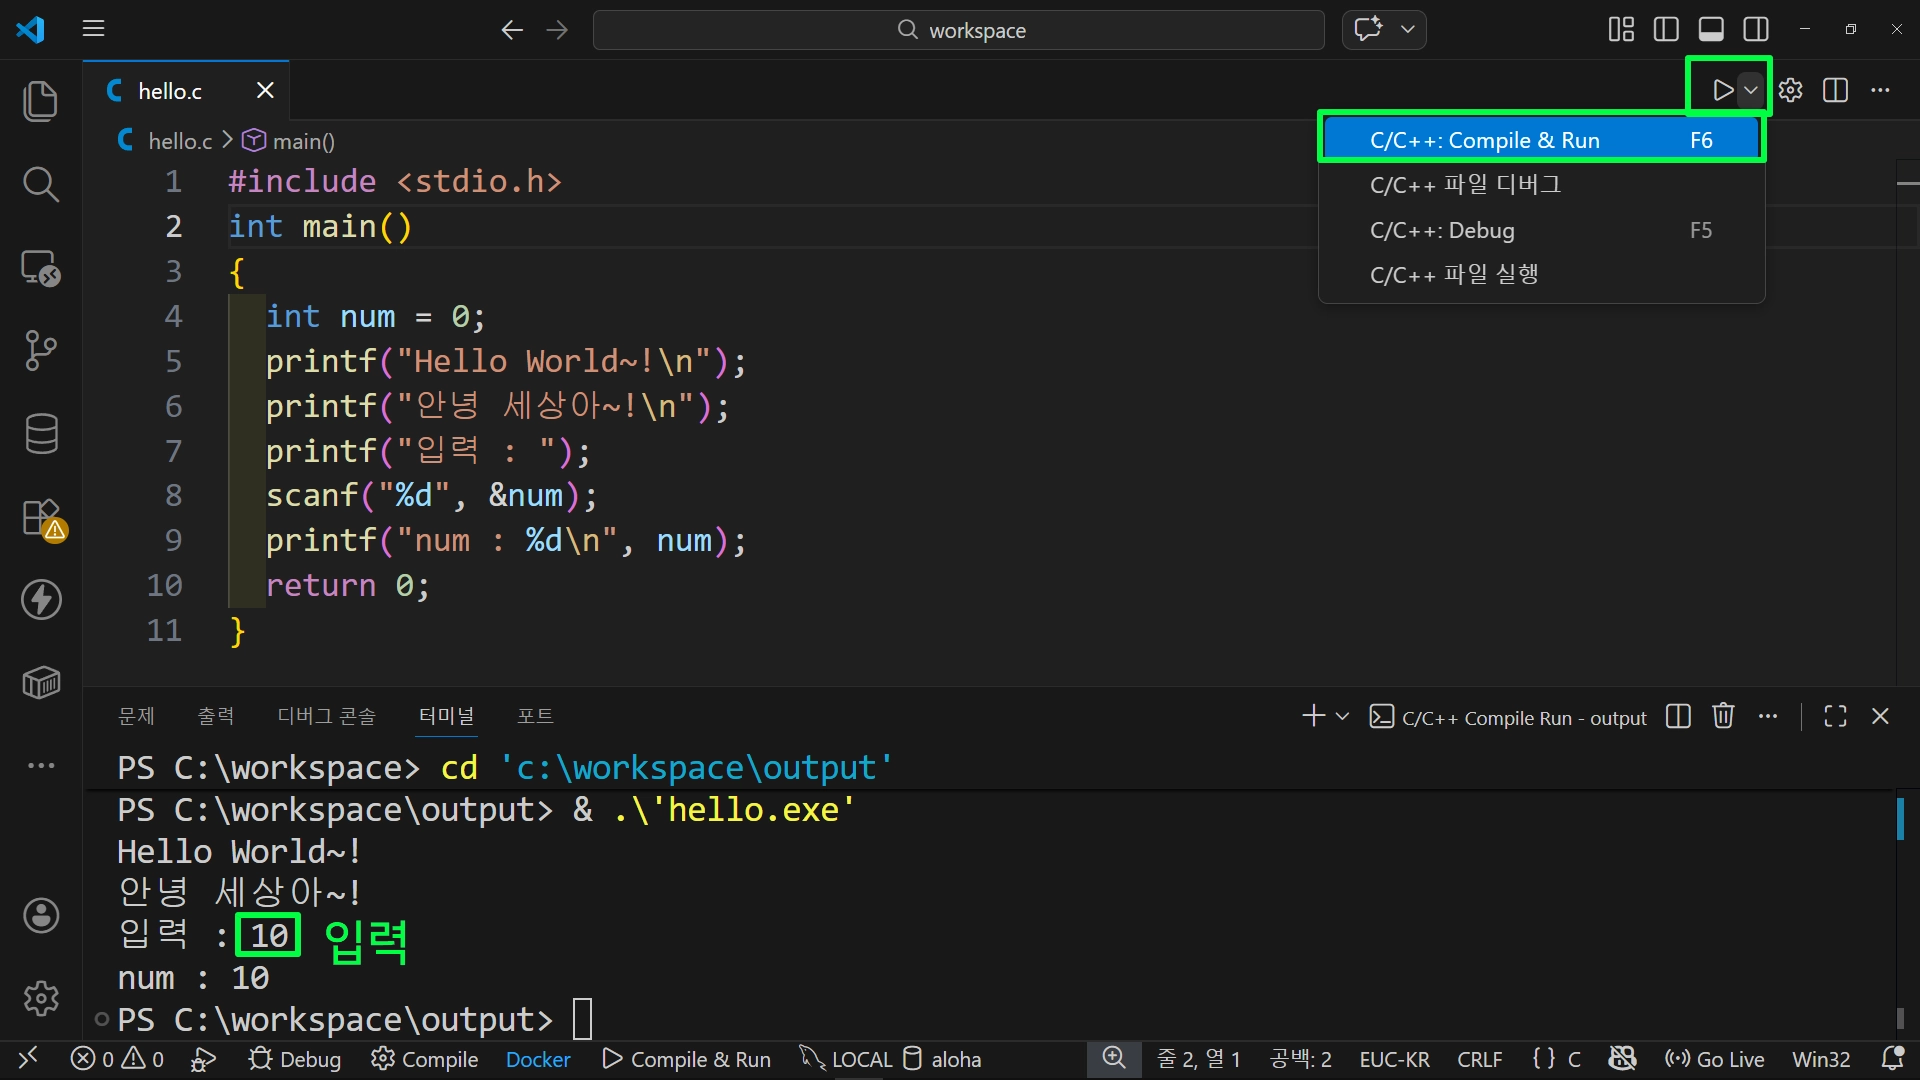Switch to the 디버그 콘솔 panel tab
This screenshot has height=1080, width=1920.
tap(326, 716)
